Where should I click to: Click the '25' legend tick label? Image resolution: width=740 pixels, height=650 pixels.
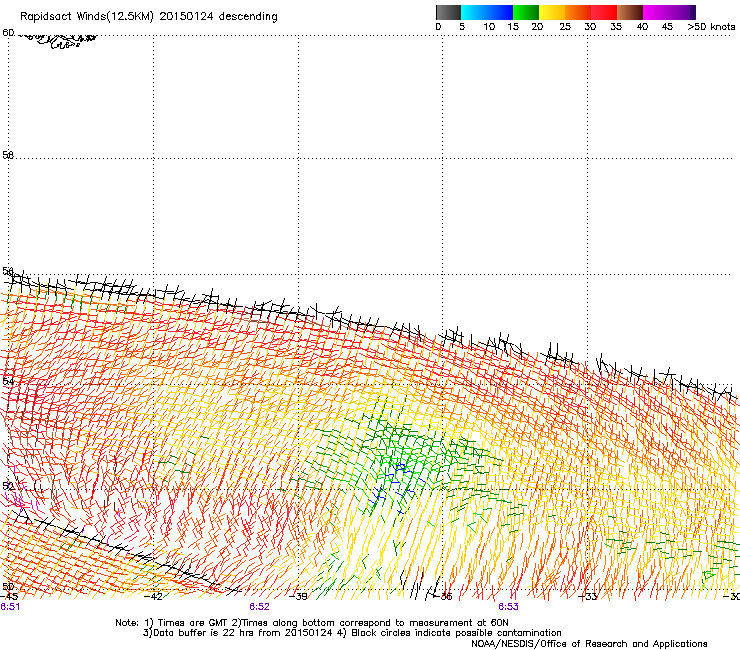[564, 27]
